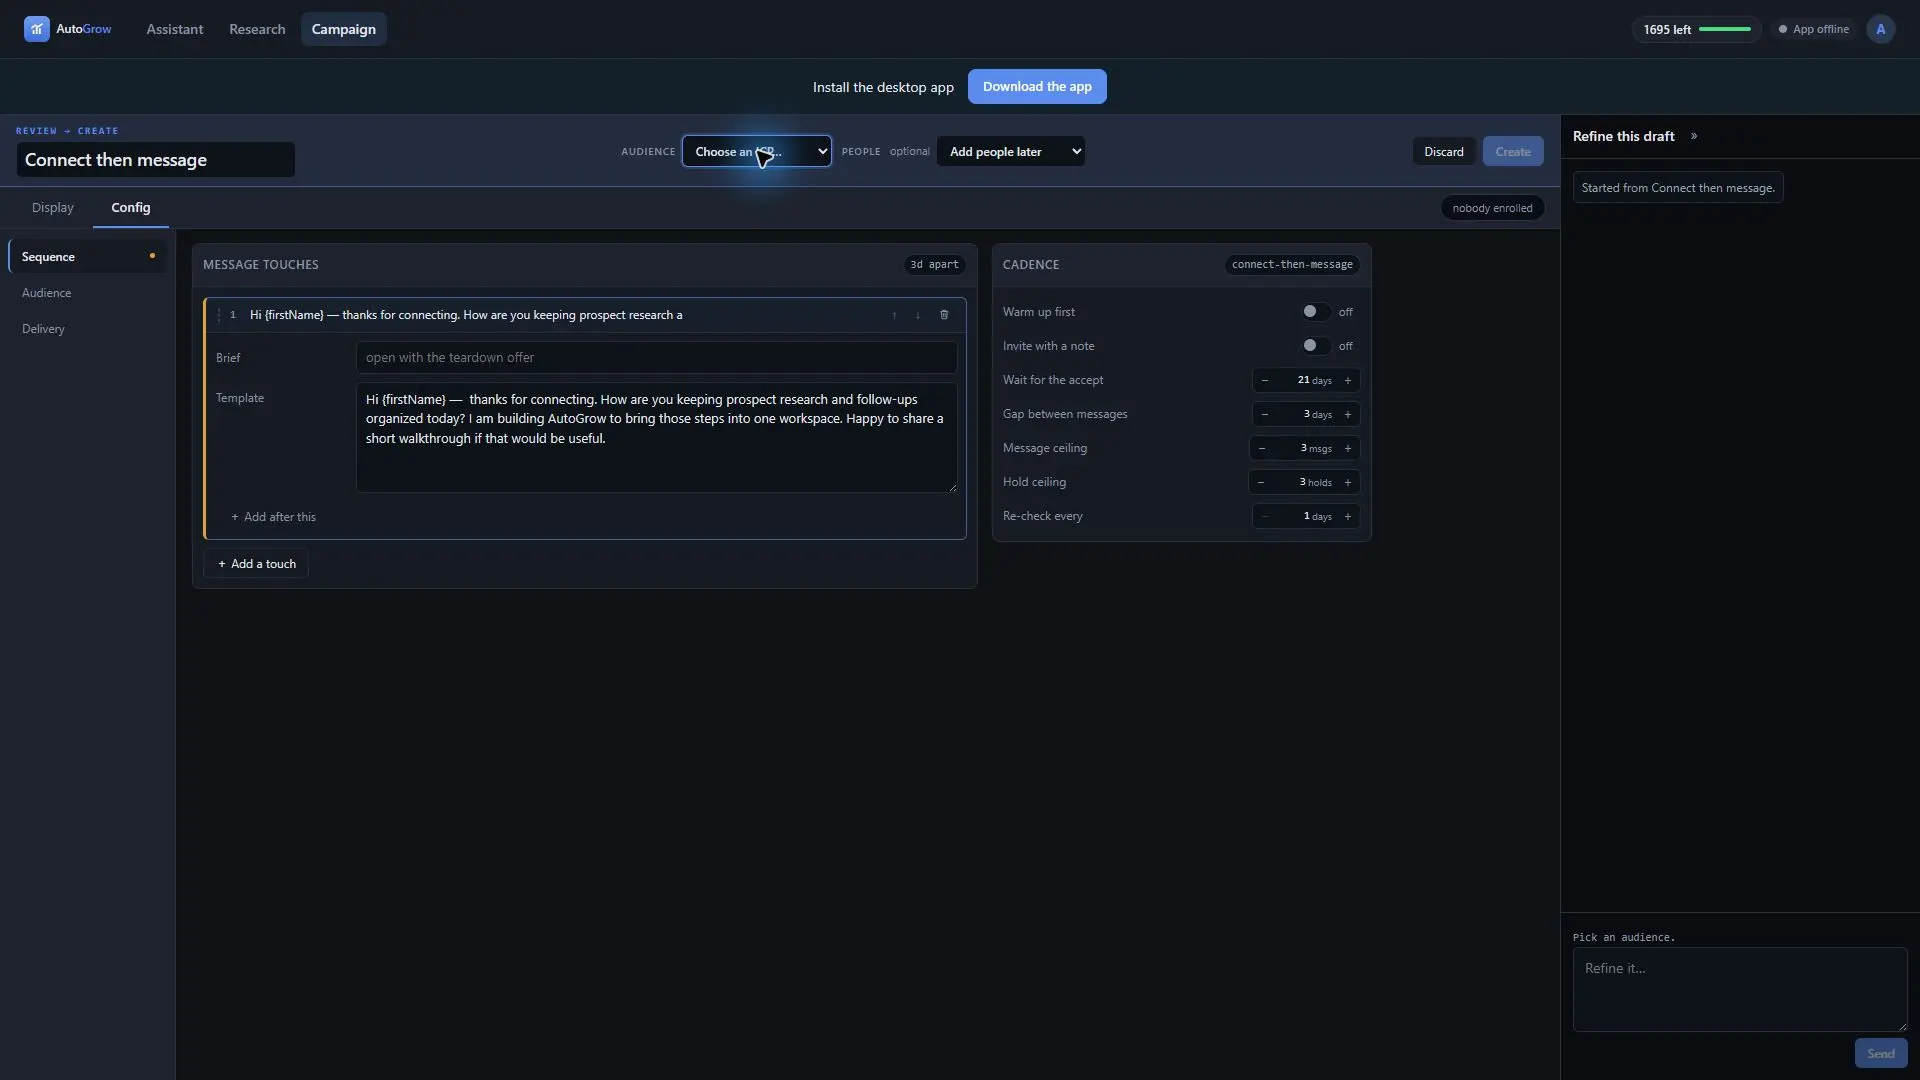Click Add a touch button

pos(256,564)
